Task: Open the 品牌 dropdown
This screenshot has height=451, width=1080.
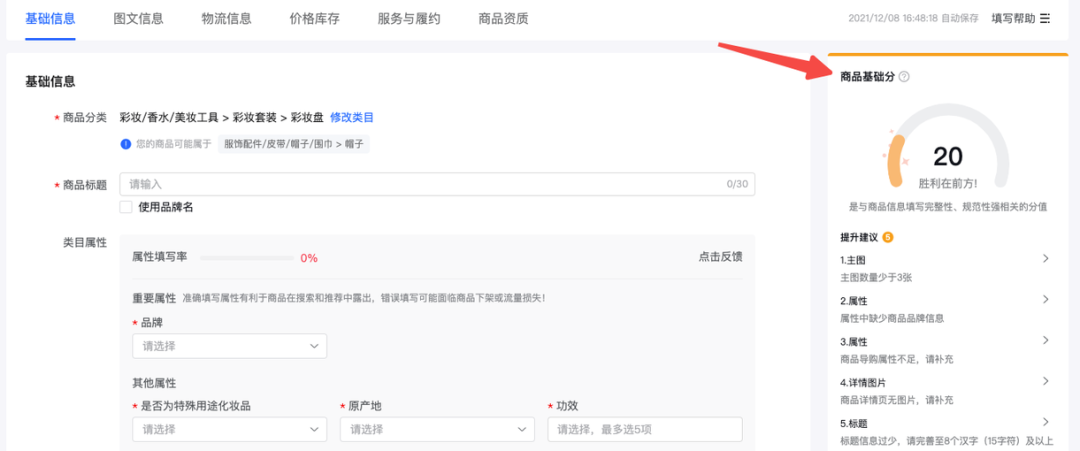Action: point(229,346)
